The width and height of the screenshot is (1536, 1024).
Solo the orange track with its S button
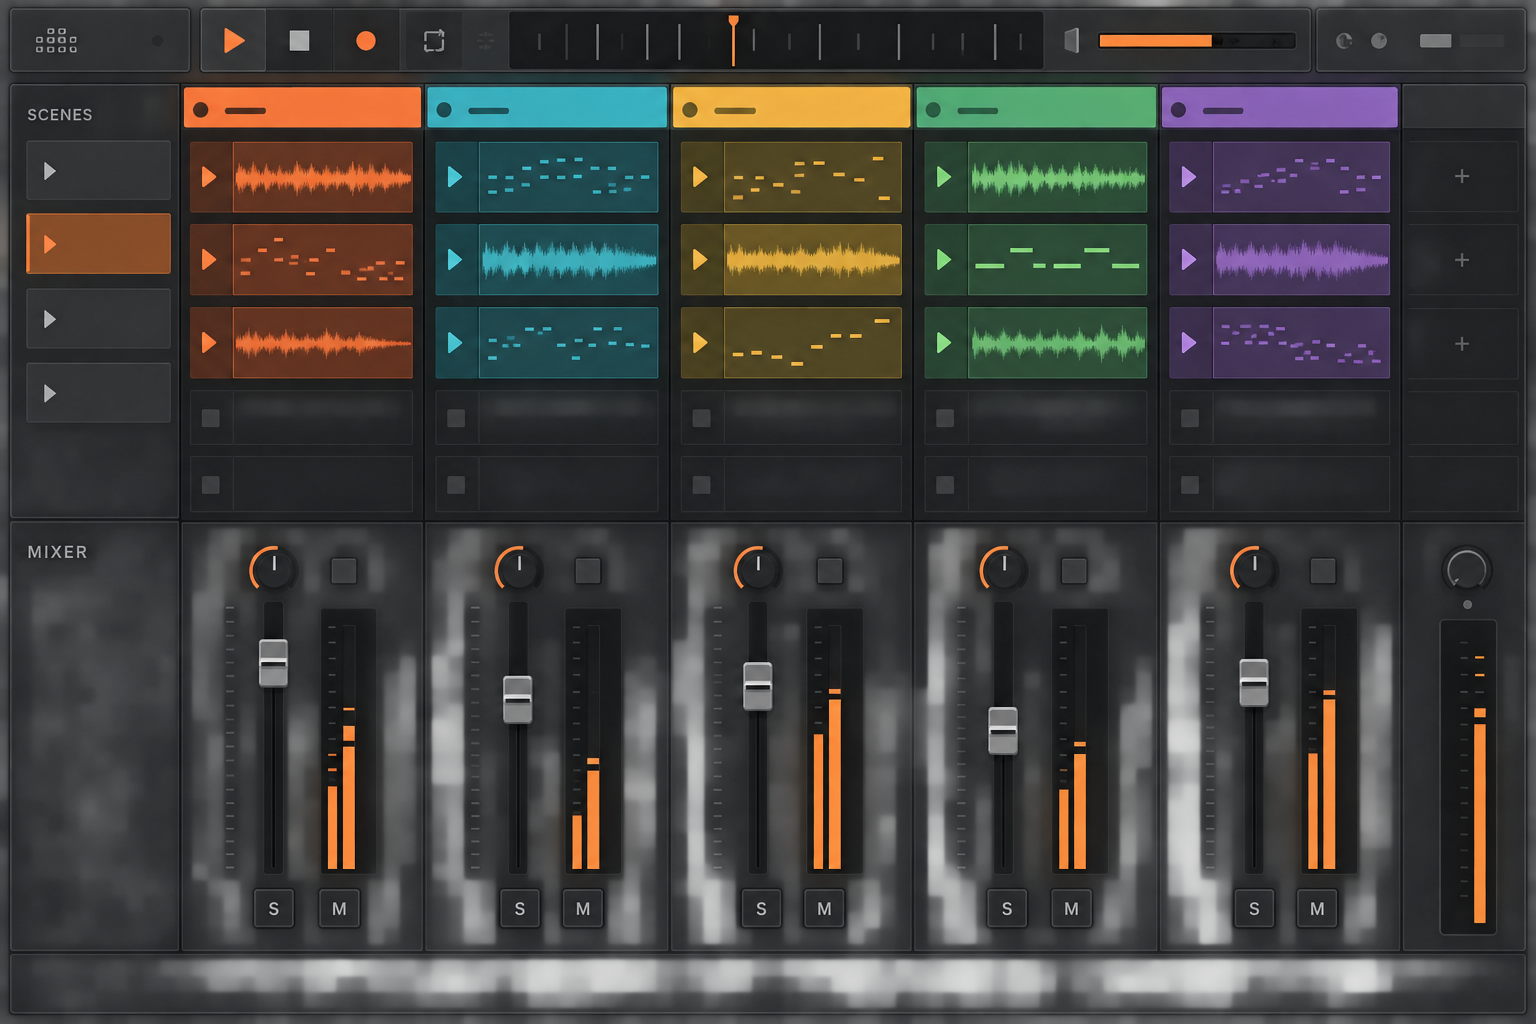274,909
